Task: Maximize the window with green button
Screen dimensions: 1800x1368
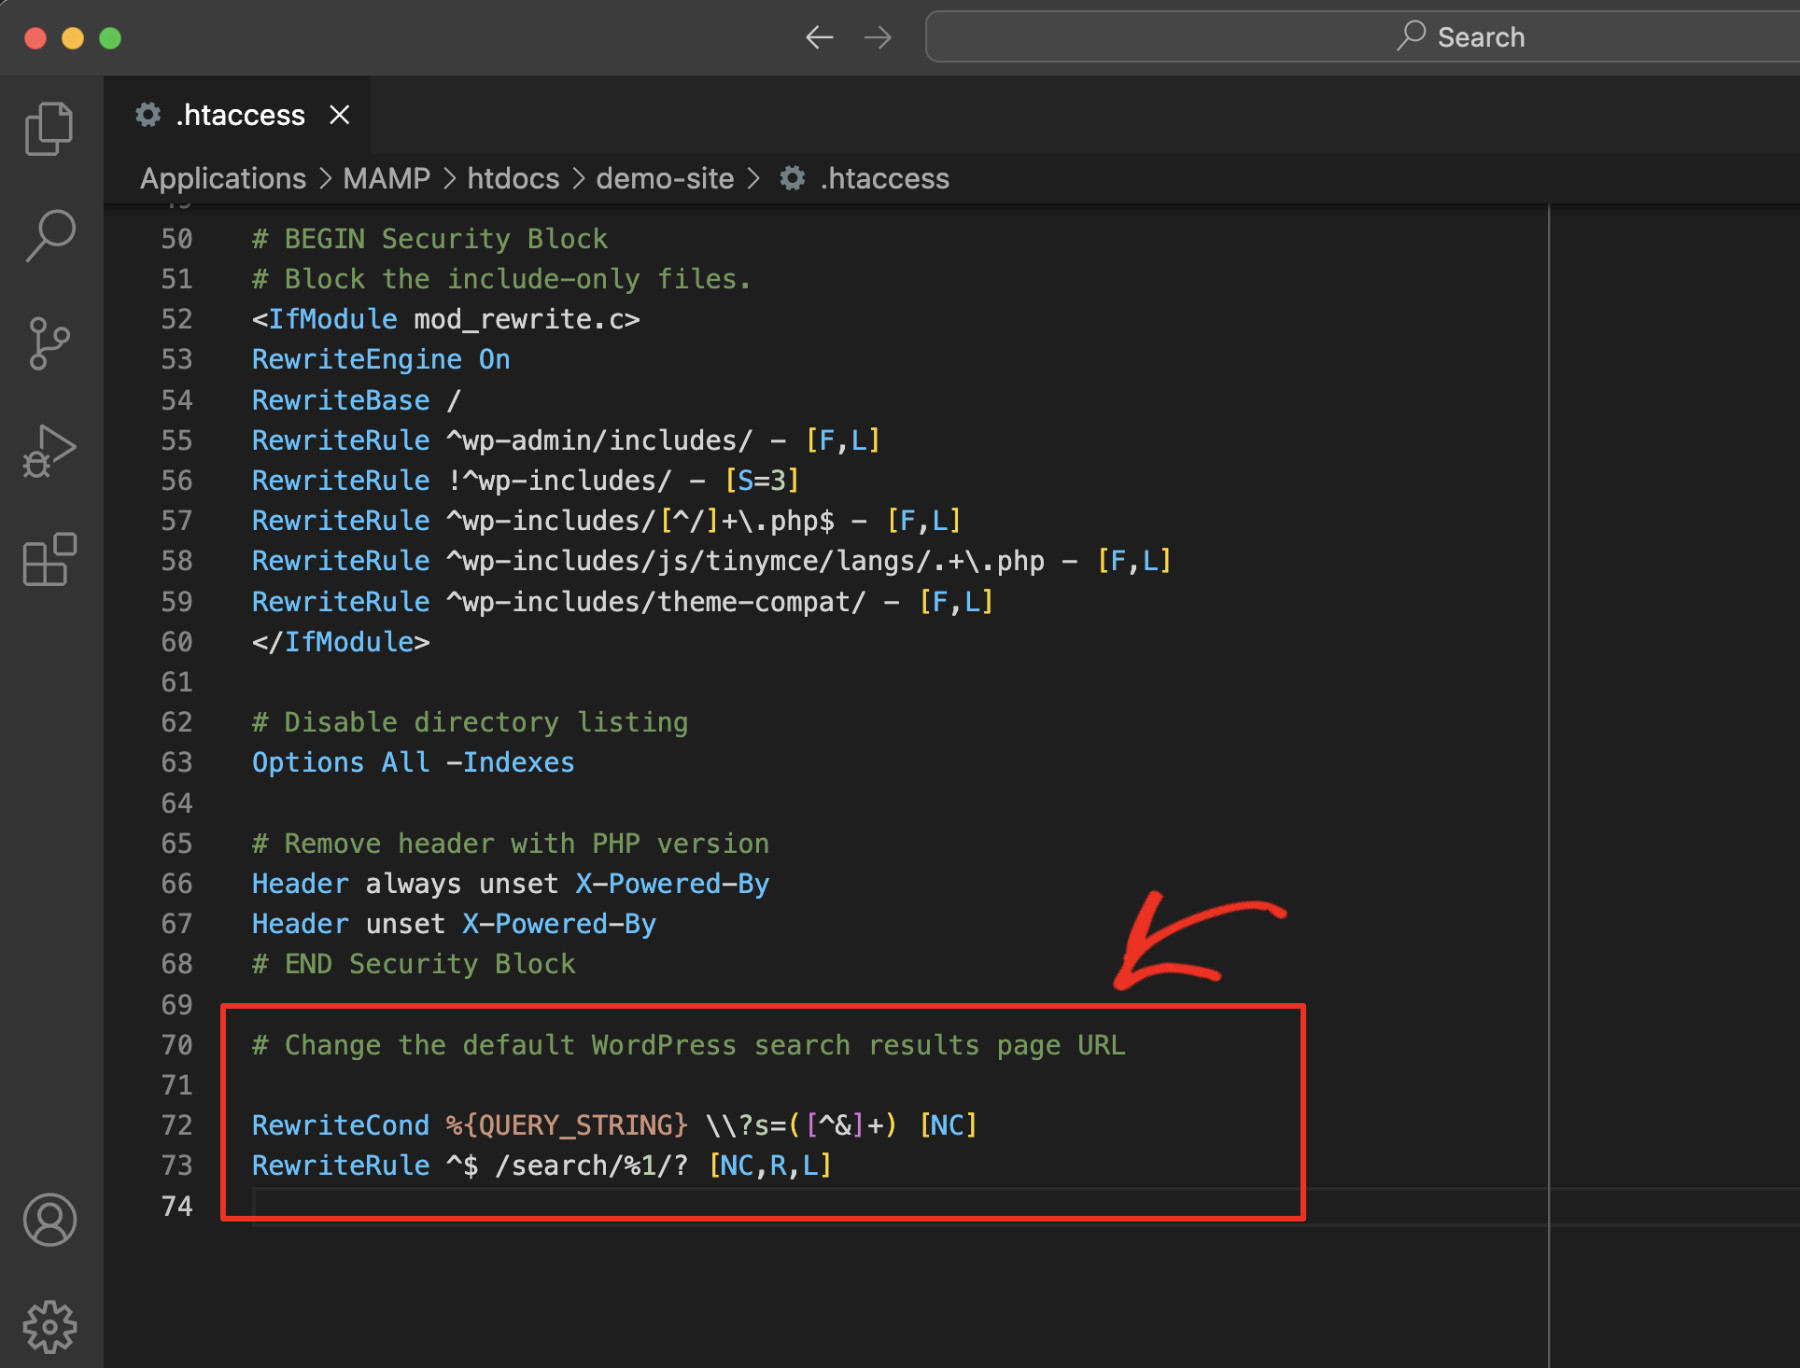Action: tap(110, 38)
